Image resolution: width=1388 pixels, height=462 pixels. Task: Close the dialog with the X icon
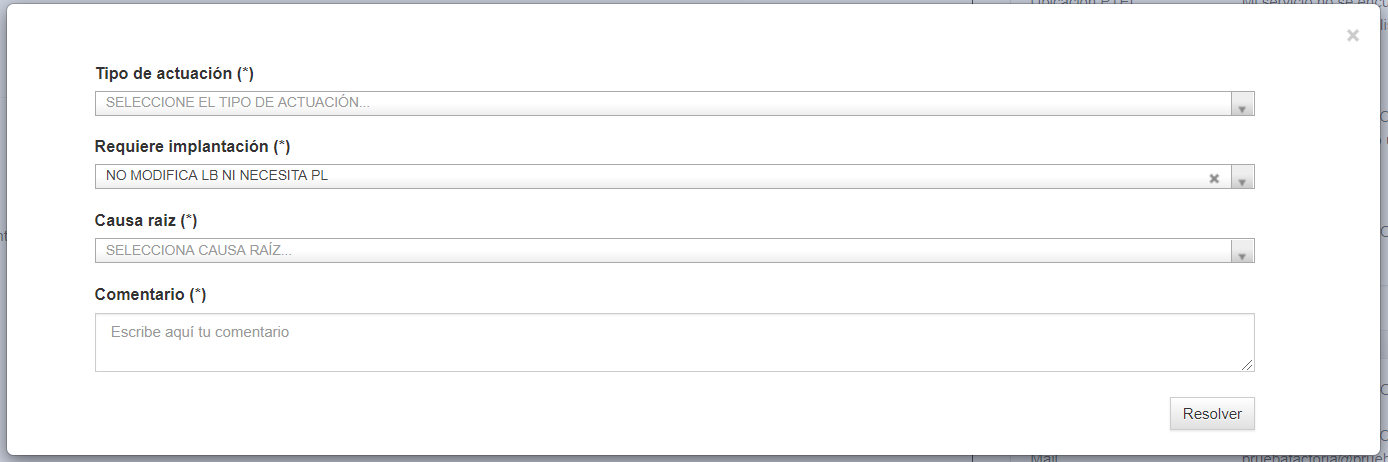(1353, 35)
